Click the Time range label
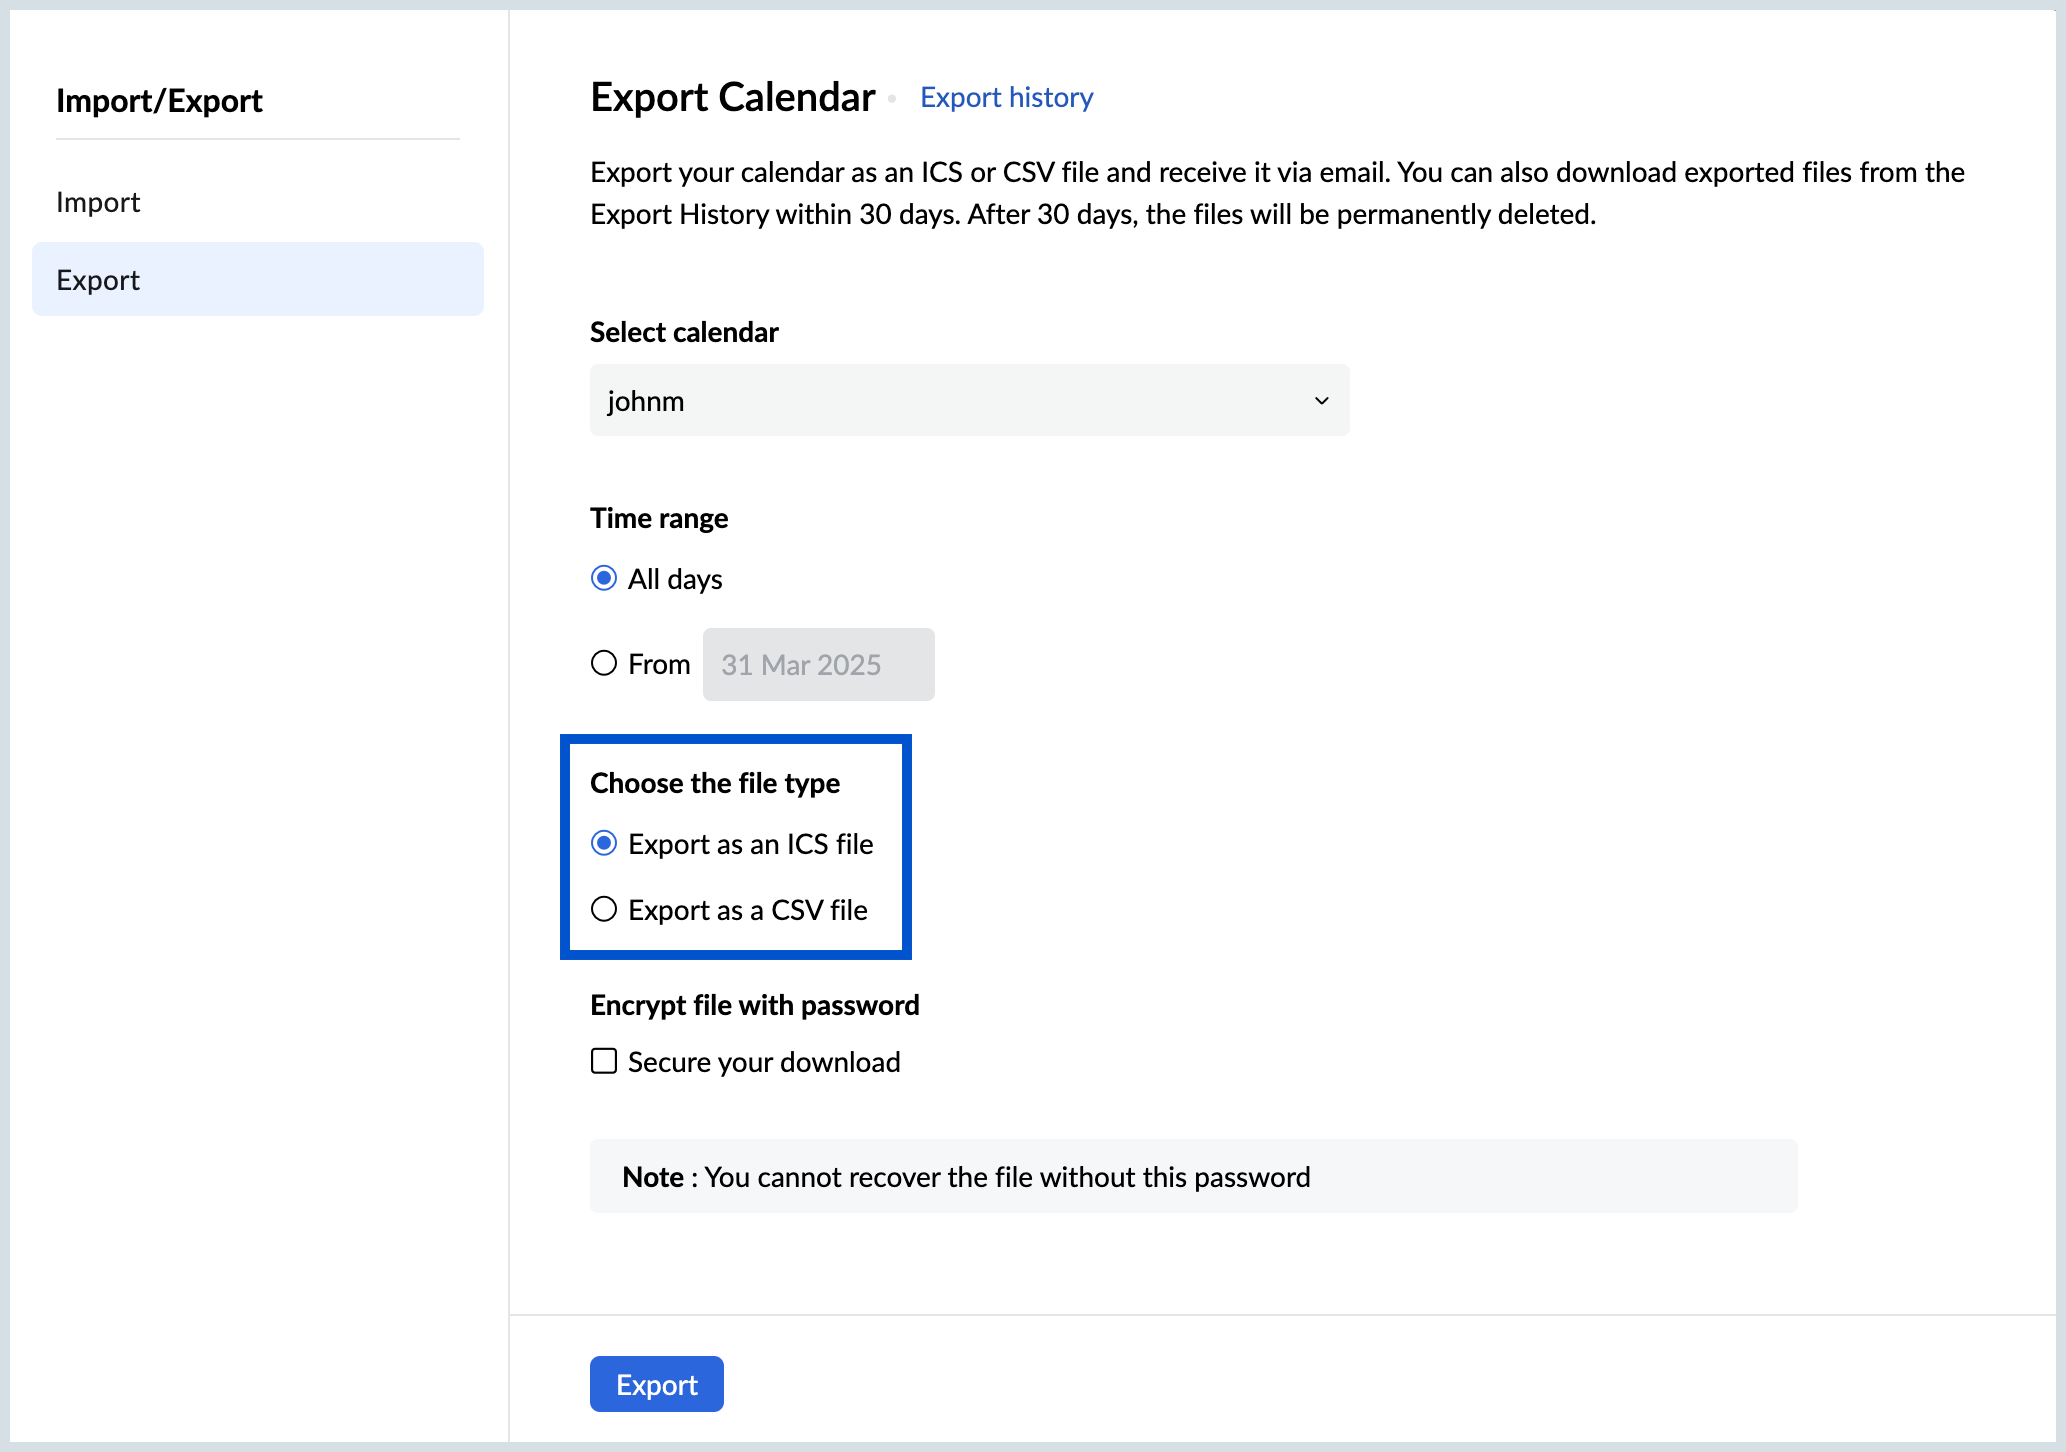 click(659, 518)
